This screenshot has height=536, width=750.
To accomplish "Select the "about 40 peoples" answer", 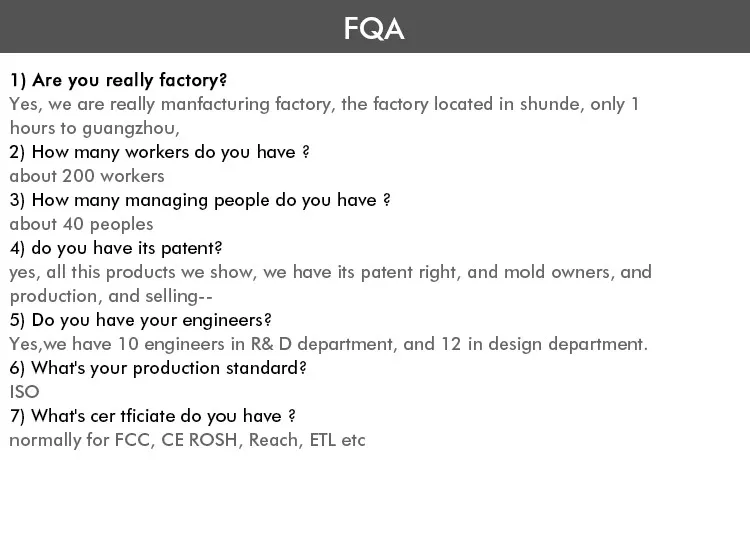I will pos(81,224).
